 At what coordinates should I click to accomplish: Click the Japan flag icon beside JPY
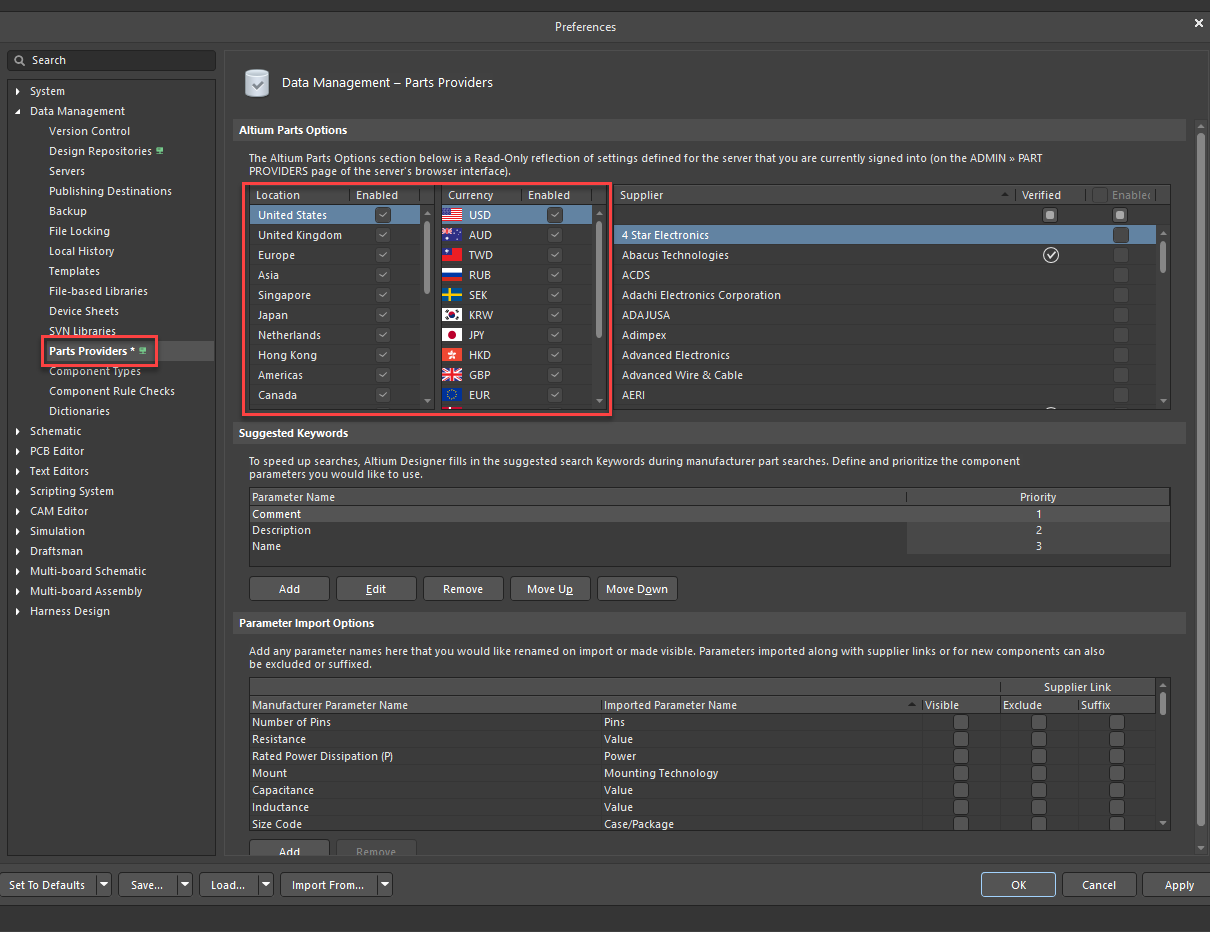452,335
